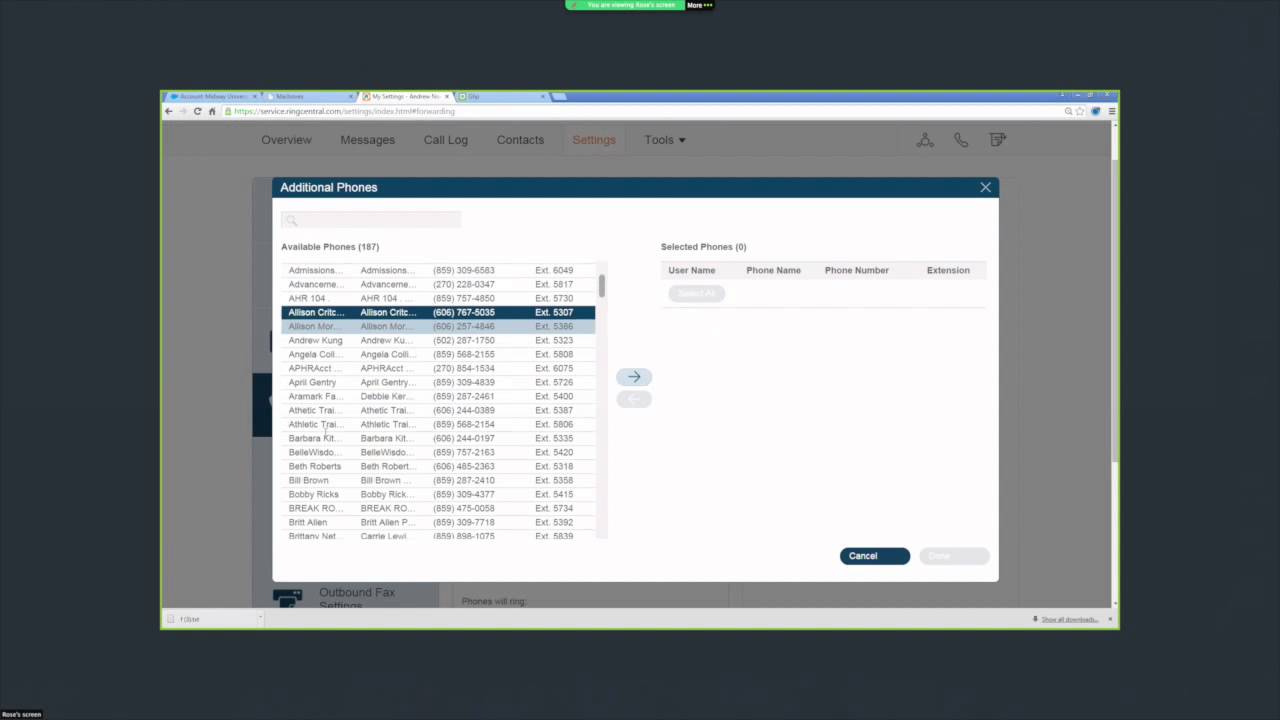Click the 'Phone Number' column header
1280x720 pixels.
(x=856, y=270)
